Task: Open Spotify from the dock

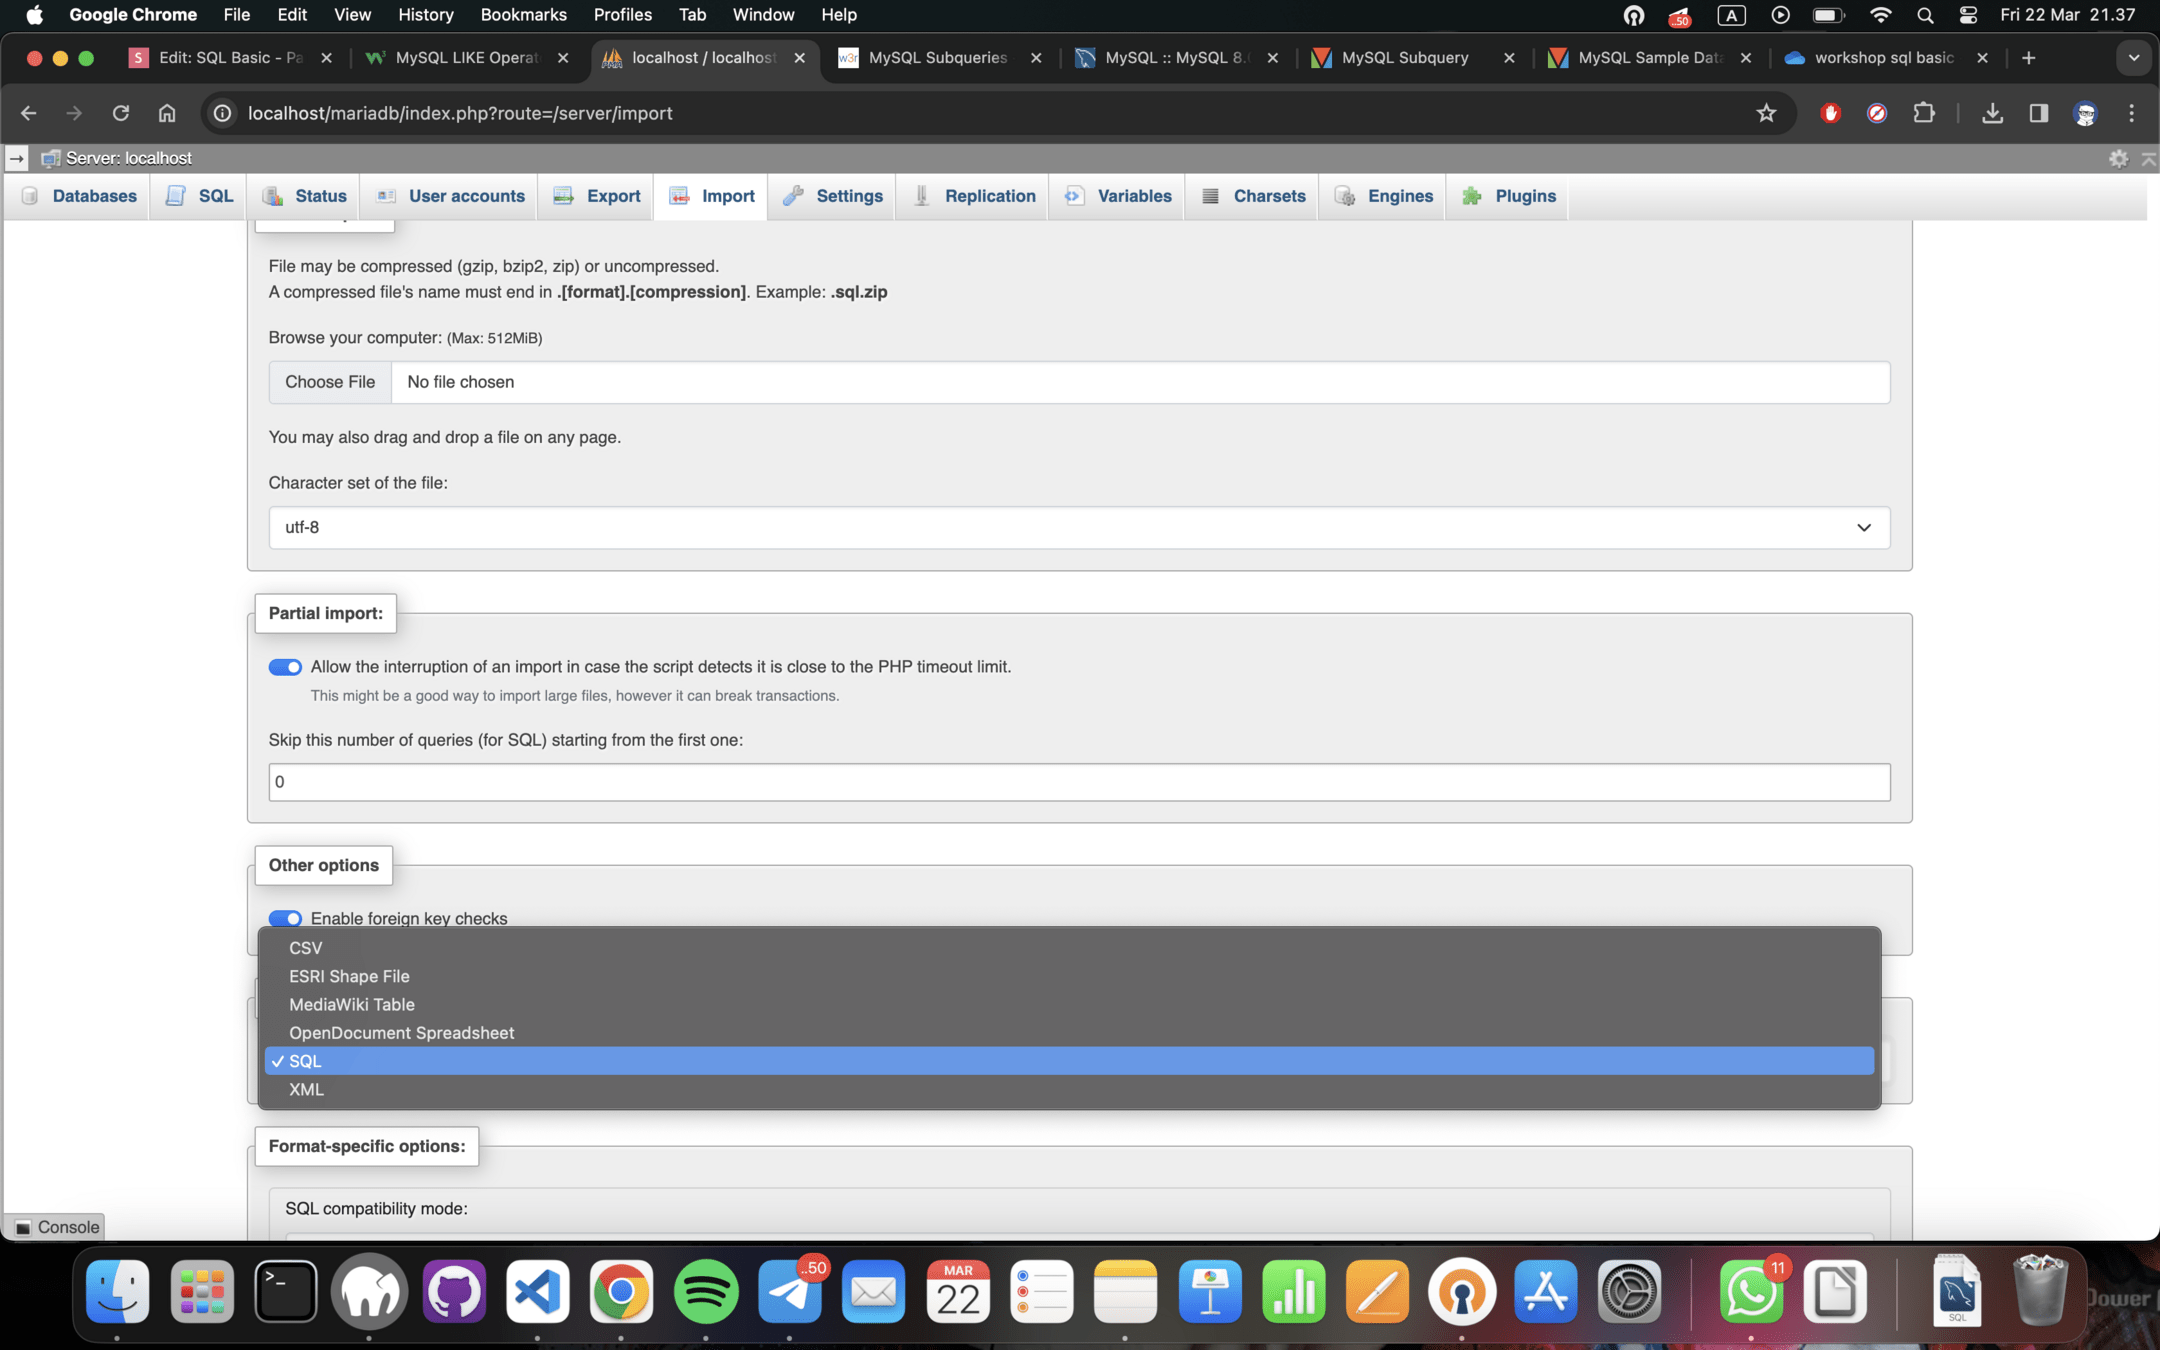Action: (x=705, y=1291)
